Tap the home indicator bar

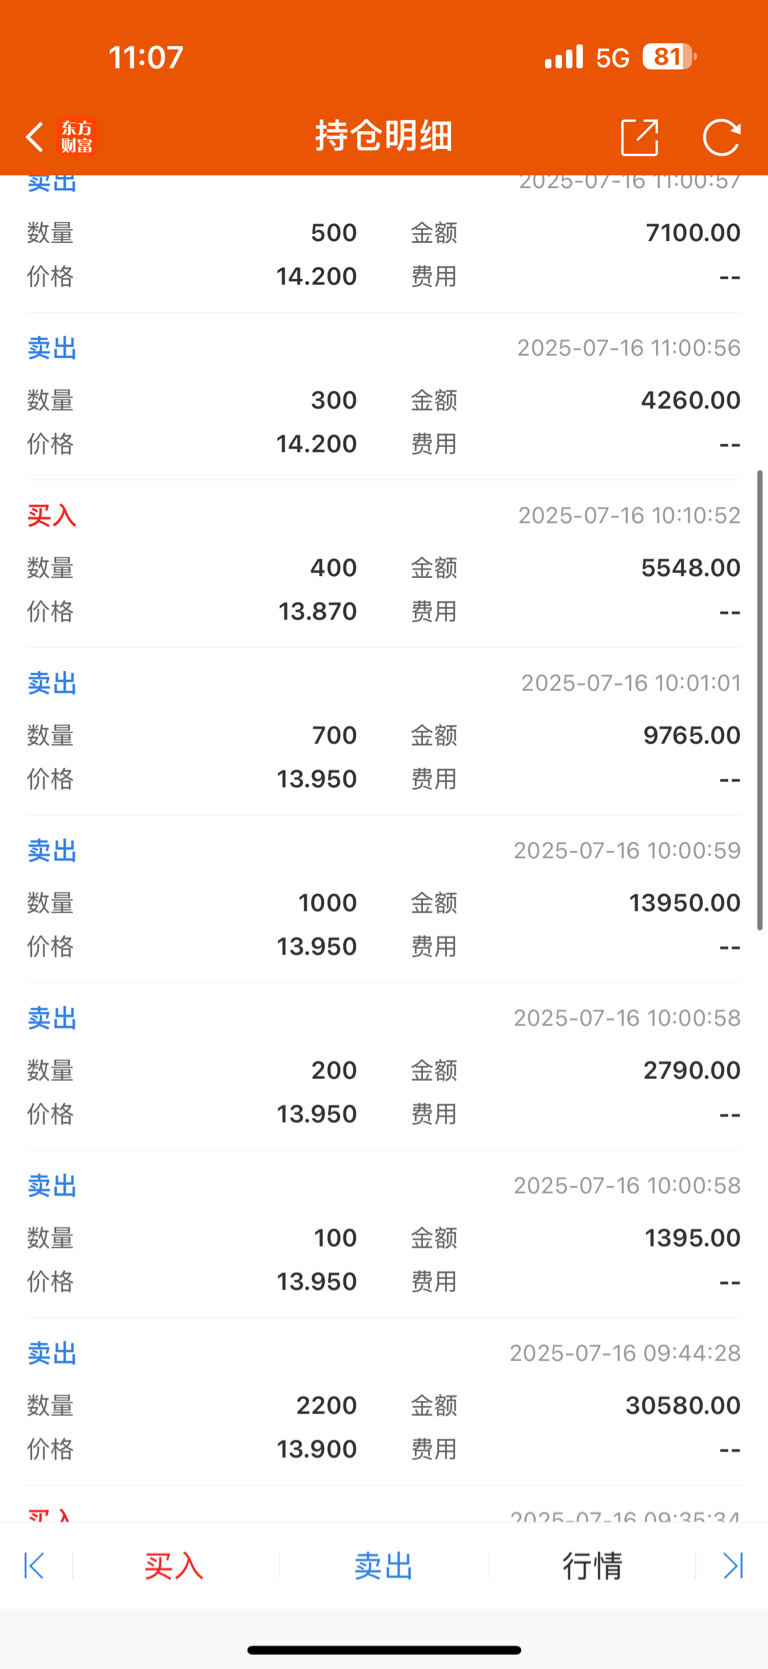click(384, 1650)
